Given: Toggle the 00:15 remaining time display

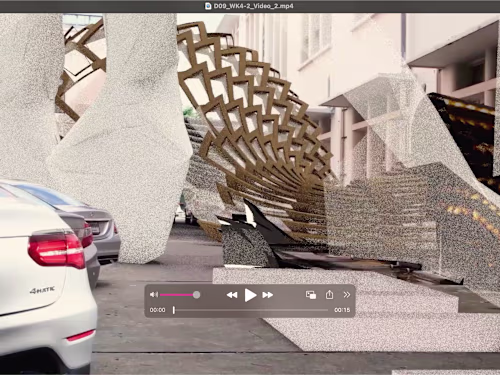Looking at the screenshot, I should point(342,310).
